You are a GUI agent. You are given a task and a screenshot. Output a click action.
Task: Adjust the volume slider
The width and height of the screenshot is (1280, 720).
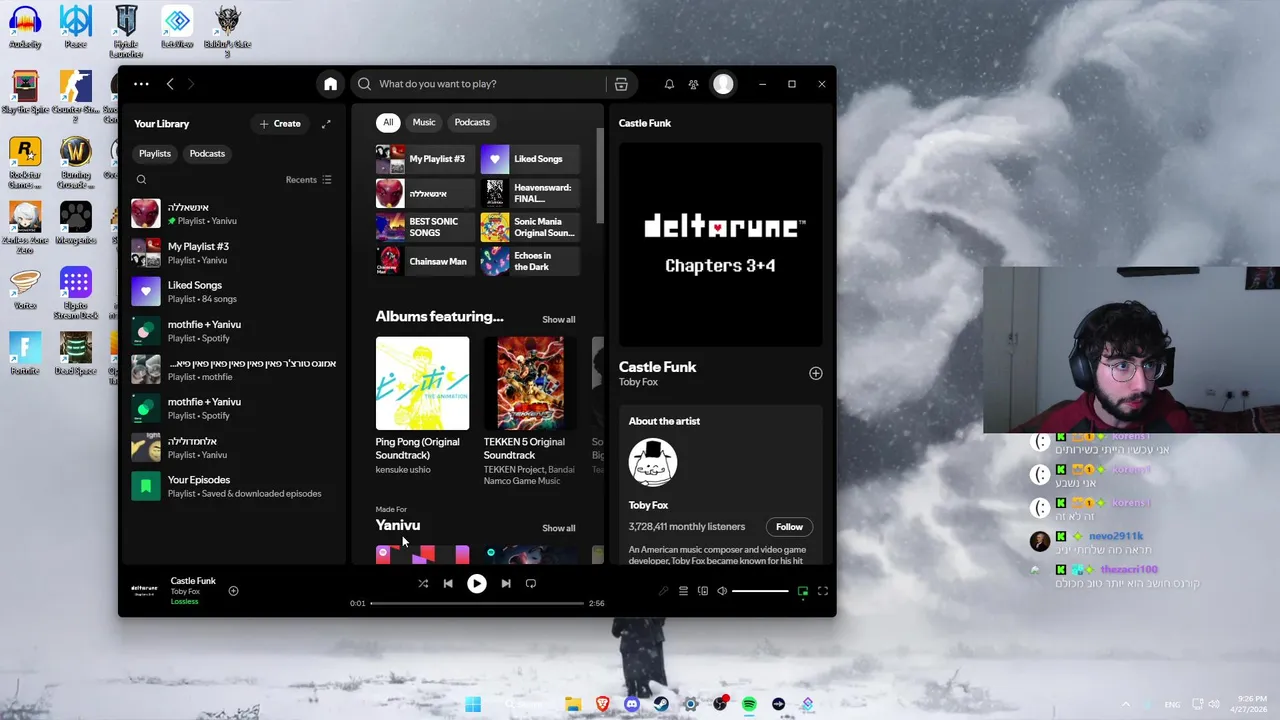tap(761, 591)
